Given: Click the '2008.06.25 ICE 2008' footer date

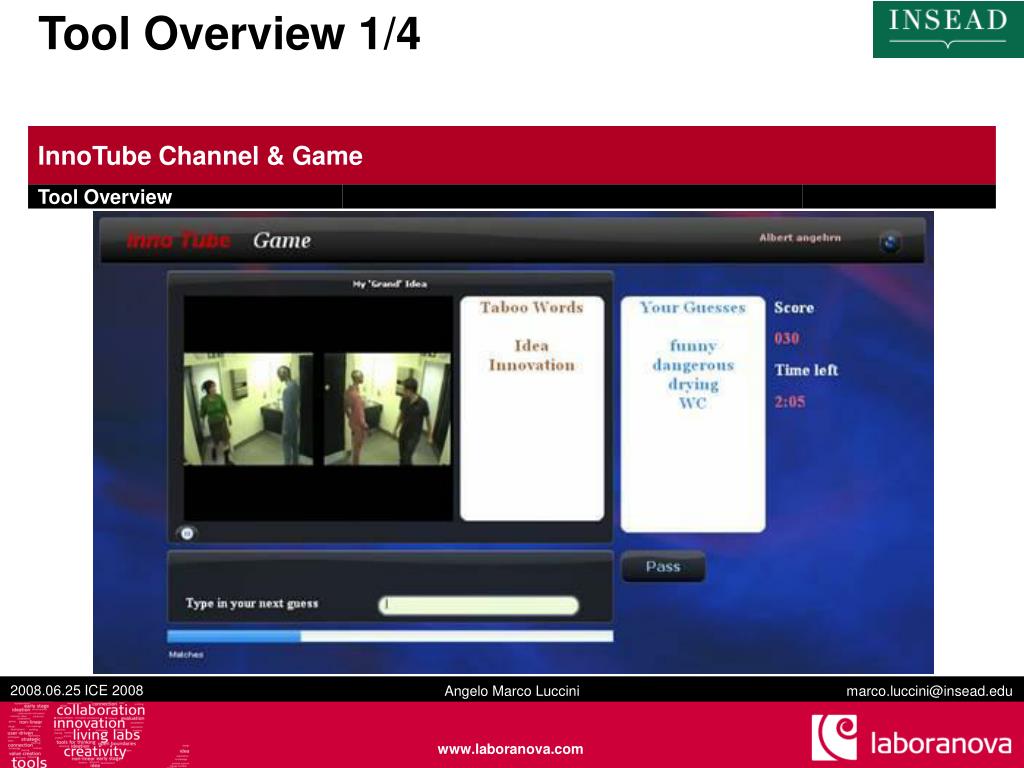Looking at the screenshot, I should [76, 690].
